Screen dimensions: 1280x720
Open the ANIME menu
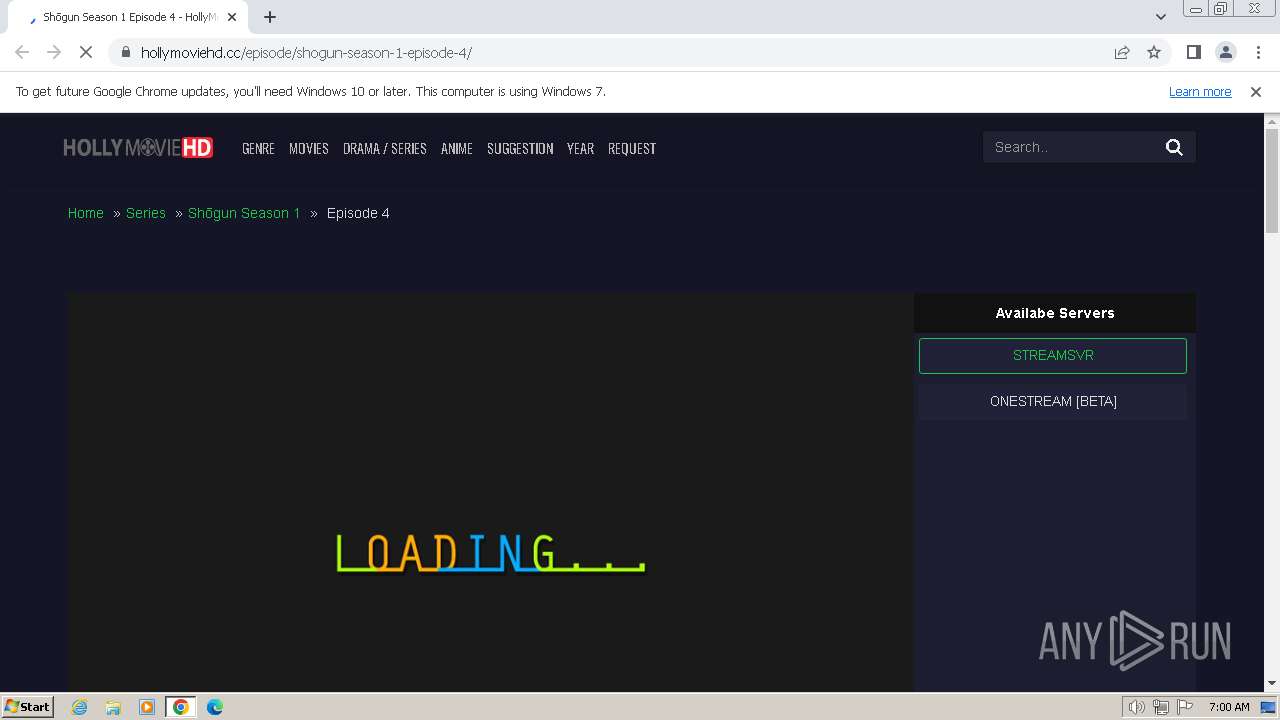click(x=456, y=148)
